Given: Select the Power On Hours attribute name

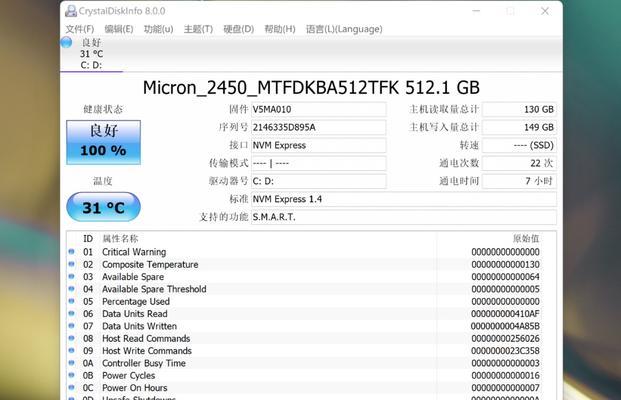Looking at the screenshot, I should click(135, 388).
